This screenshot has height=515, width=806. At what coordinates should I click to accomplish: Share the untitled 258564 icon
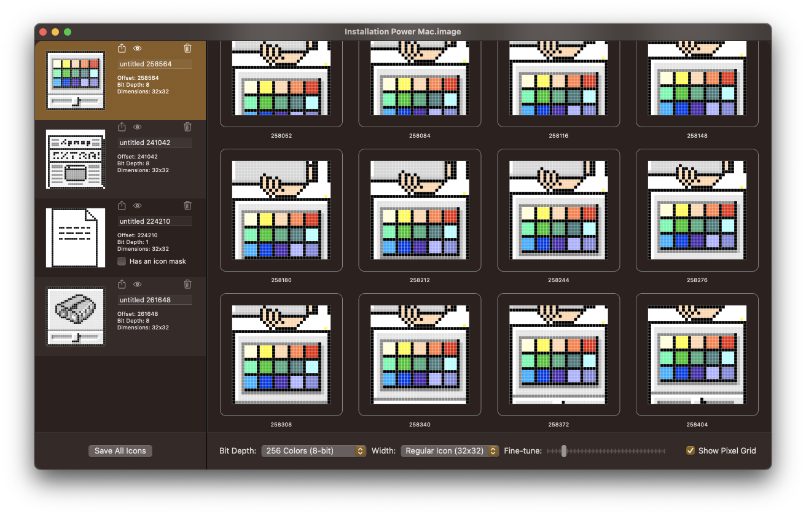tap(122, 48)
